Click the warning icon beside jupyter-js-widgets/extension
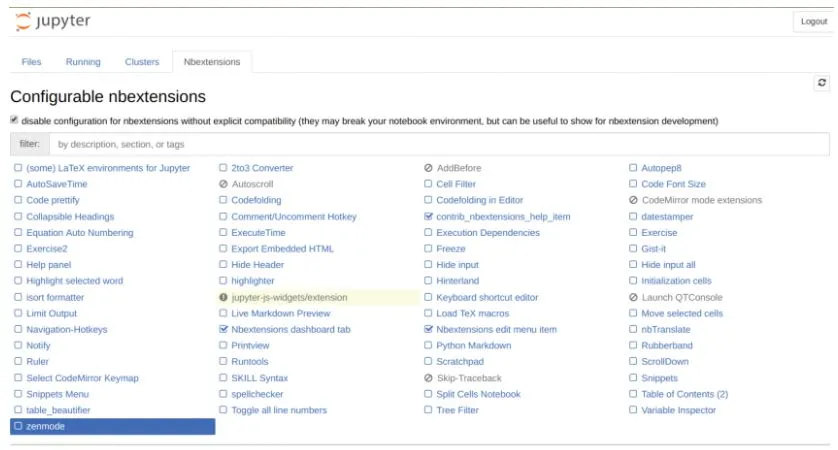838x450 pixels. (x=224, y=298)
